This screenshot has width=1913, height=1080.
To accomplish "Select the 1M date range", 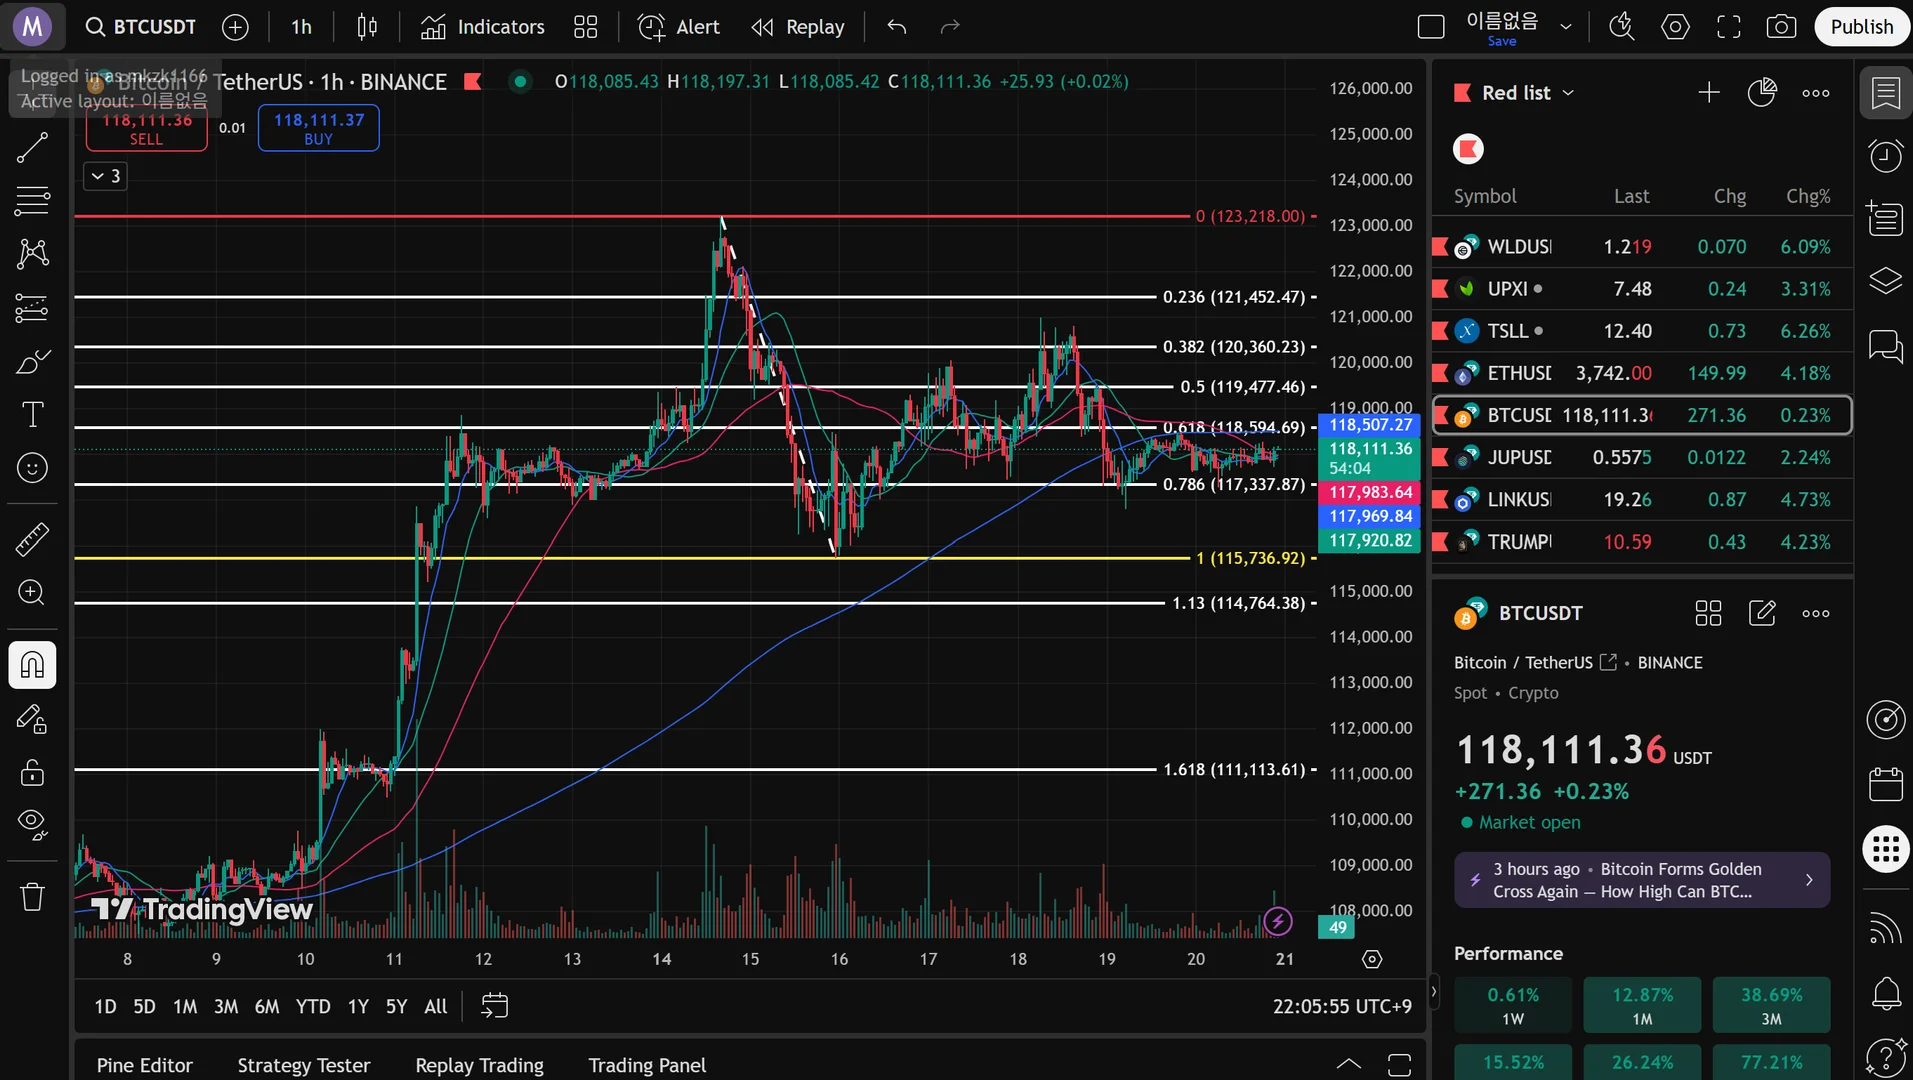I will 185,1006.
